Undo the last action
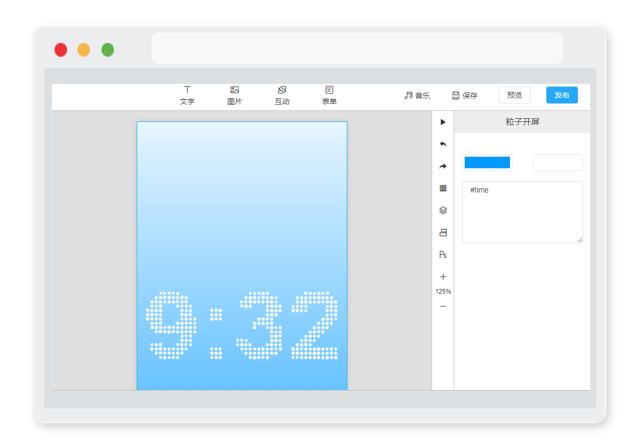Viewport: 640px width, 440px height. click(443, 144)
